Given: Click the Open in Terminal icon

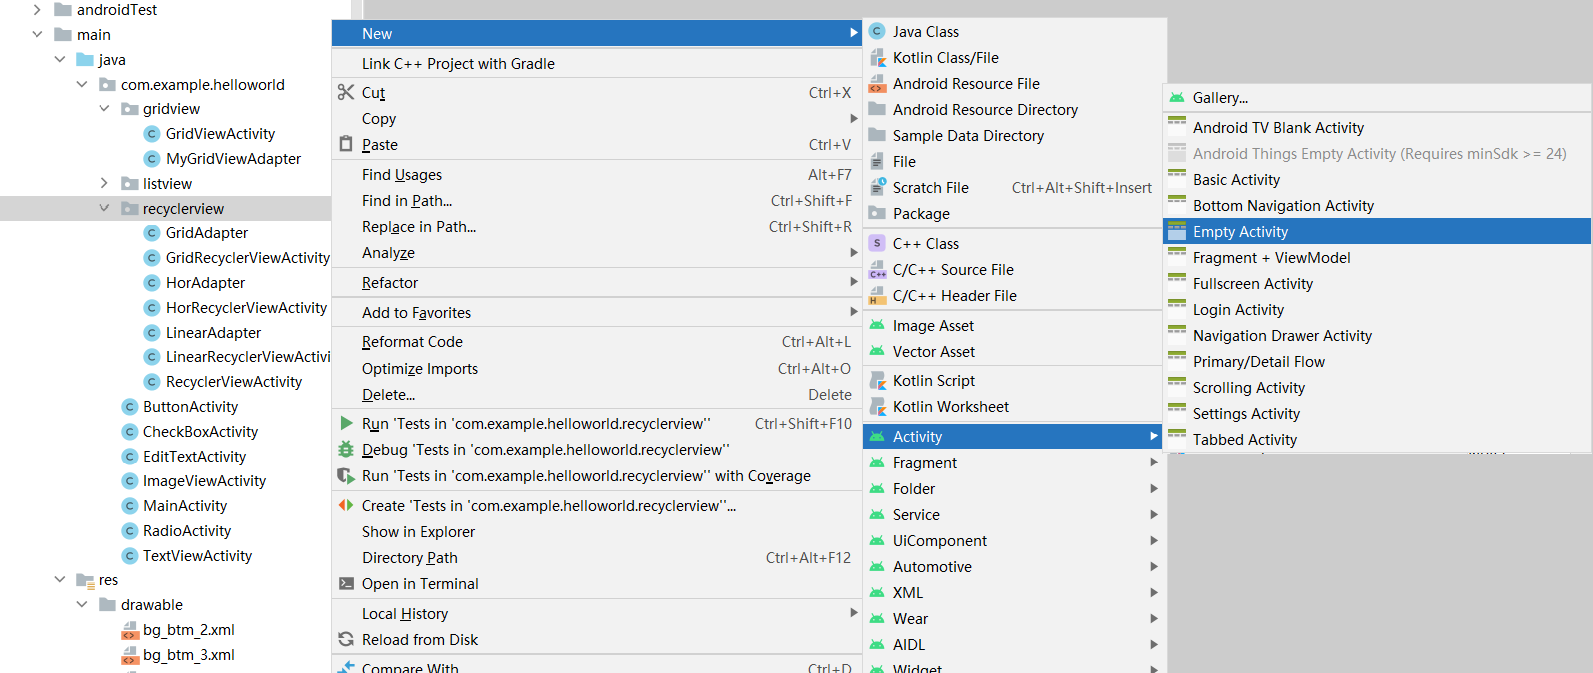Looking at the screenshot, I should 346,583.
